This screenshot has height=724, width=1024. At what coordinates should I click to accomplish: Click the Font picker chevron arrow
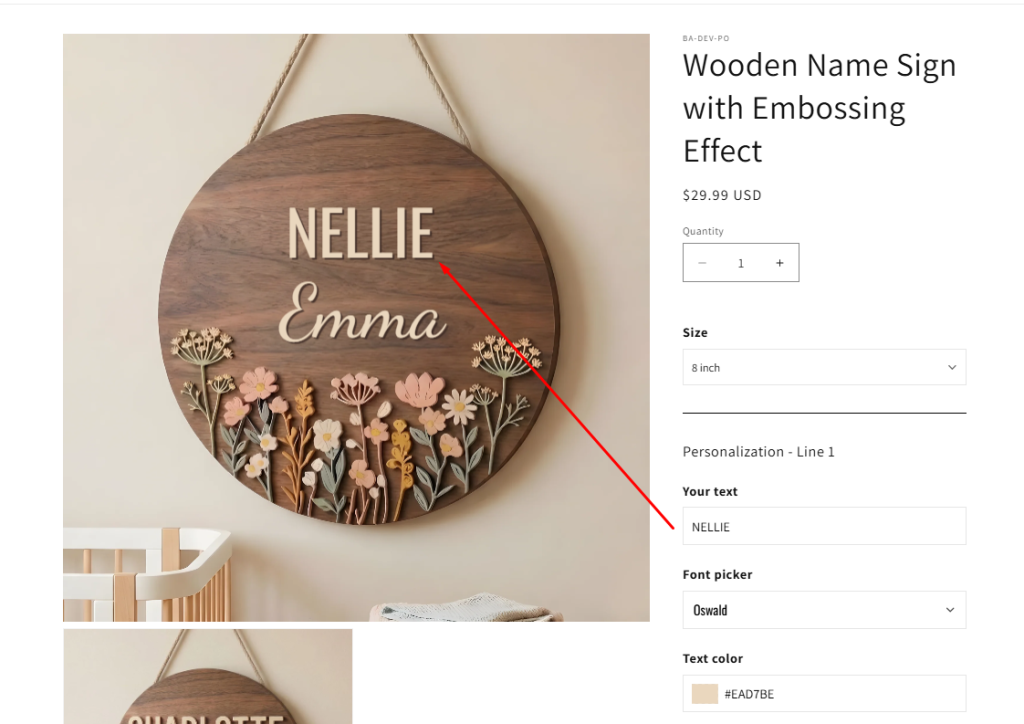click(x=950, y=610)
